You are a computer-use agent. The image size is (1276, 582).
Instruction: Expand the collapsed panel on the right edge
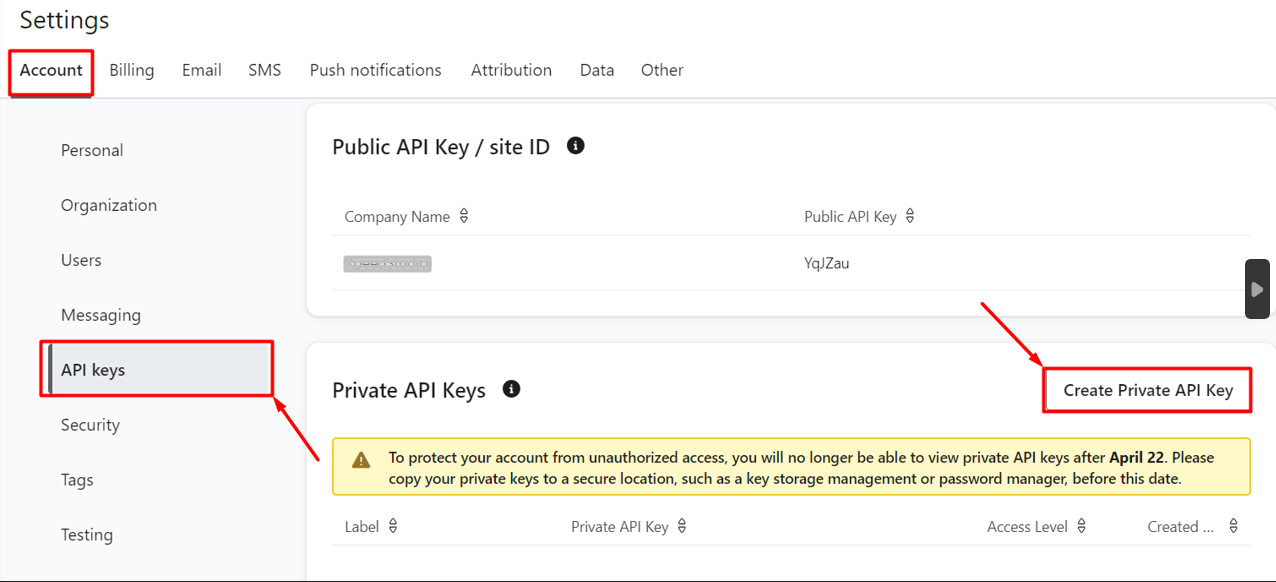(x=1257, y=288)
